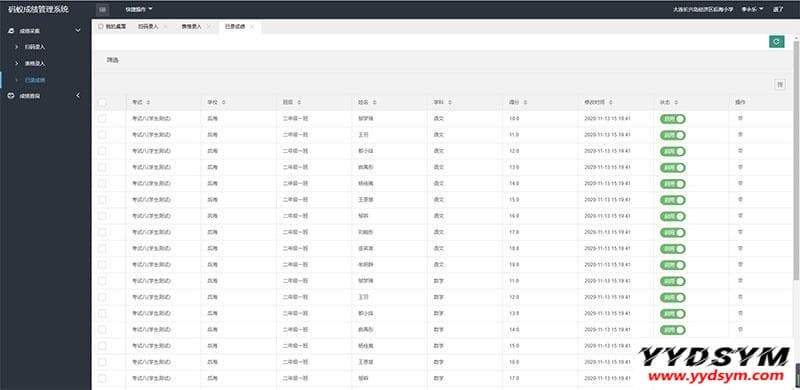This screenshot has width=800, height=390.
Task: Close the 已录成绩 tab with its X
Action: (x=252, y=27)
